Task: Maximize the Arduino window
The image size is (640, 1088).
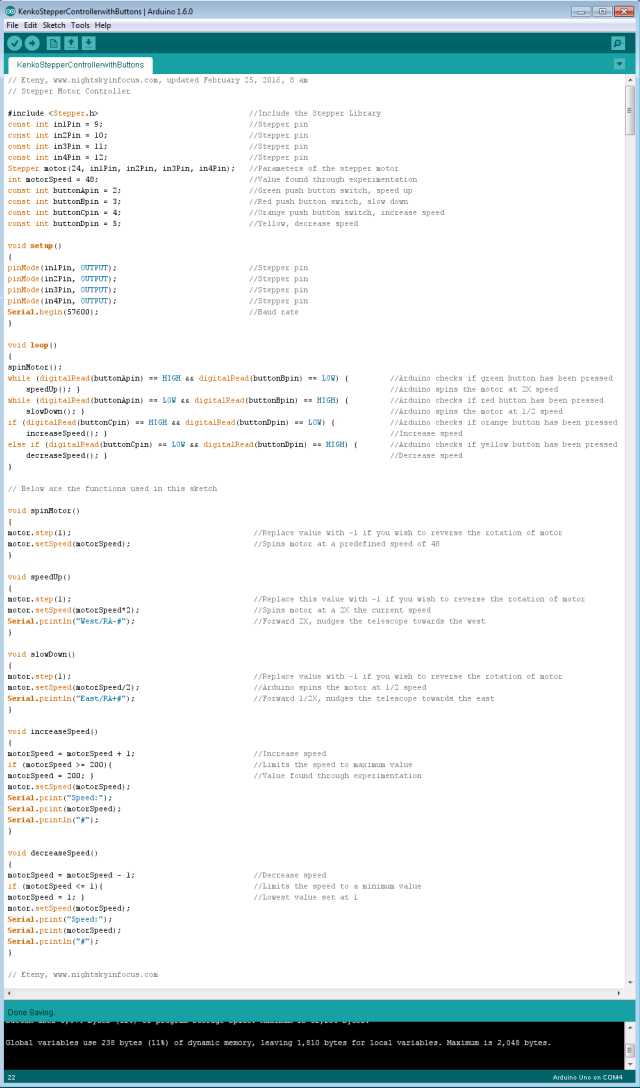Action: (601, 11)
